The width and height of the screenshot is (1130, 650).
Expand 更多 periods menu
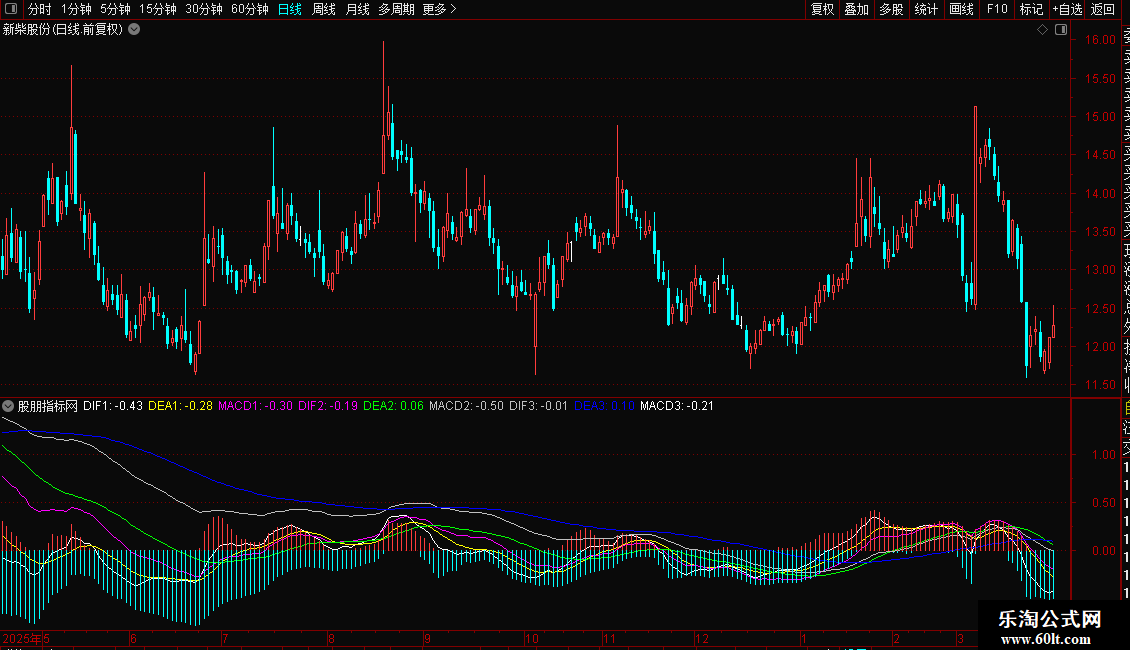439,9
